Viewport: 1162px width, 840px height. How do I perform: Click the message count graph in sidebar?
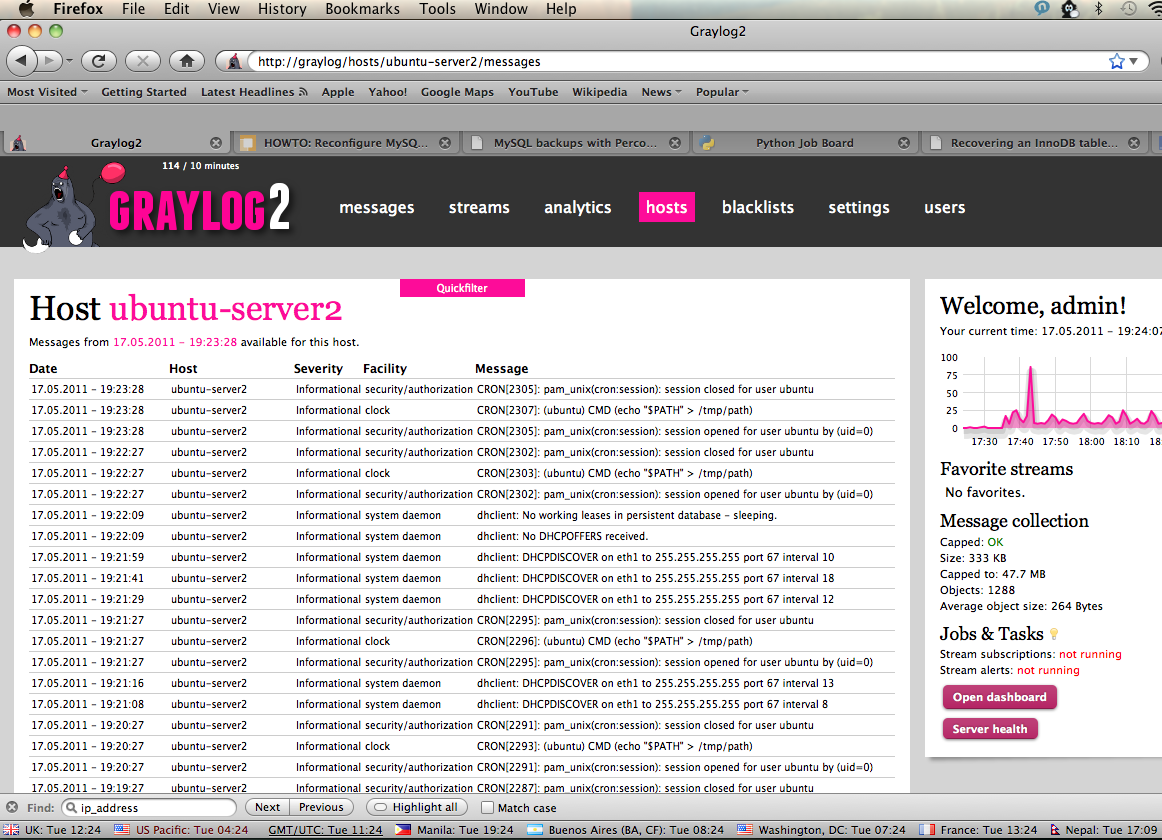point(1052,399)
